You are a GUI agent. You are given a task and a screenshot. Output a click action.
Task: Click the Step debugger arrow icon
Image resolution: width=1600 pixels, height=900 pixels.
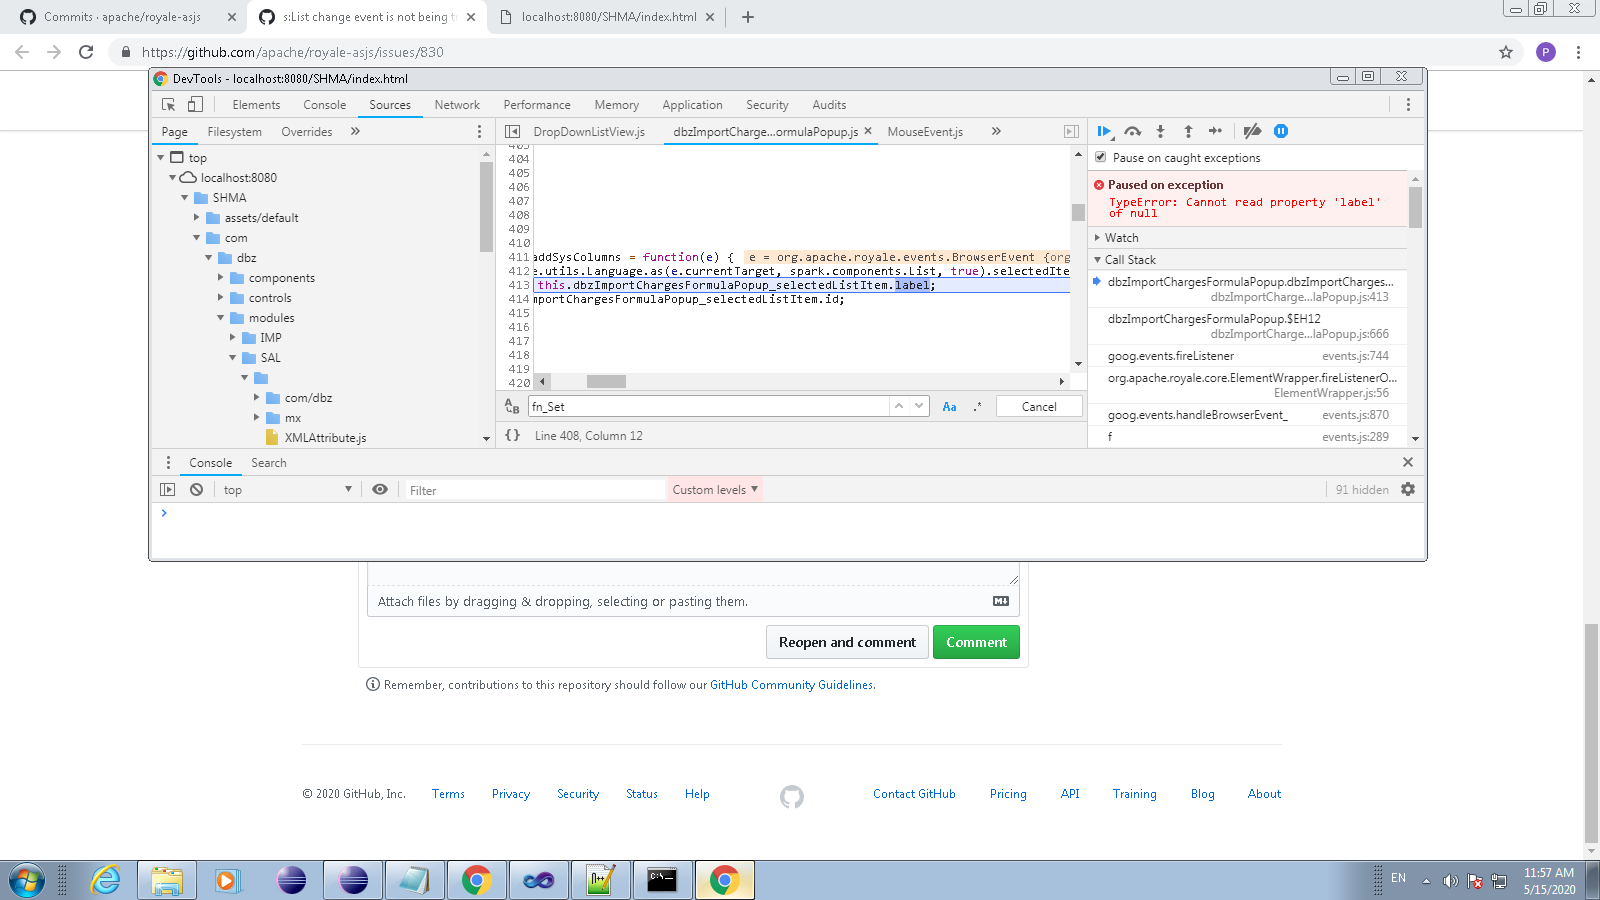1215,131
